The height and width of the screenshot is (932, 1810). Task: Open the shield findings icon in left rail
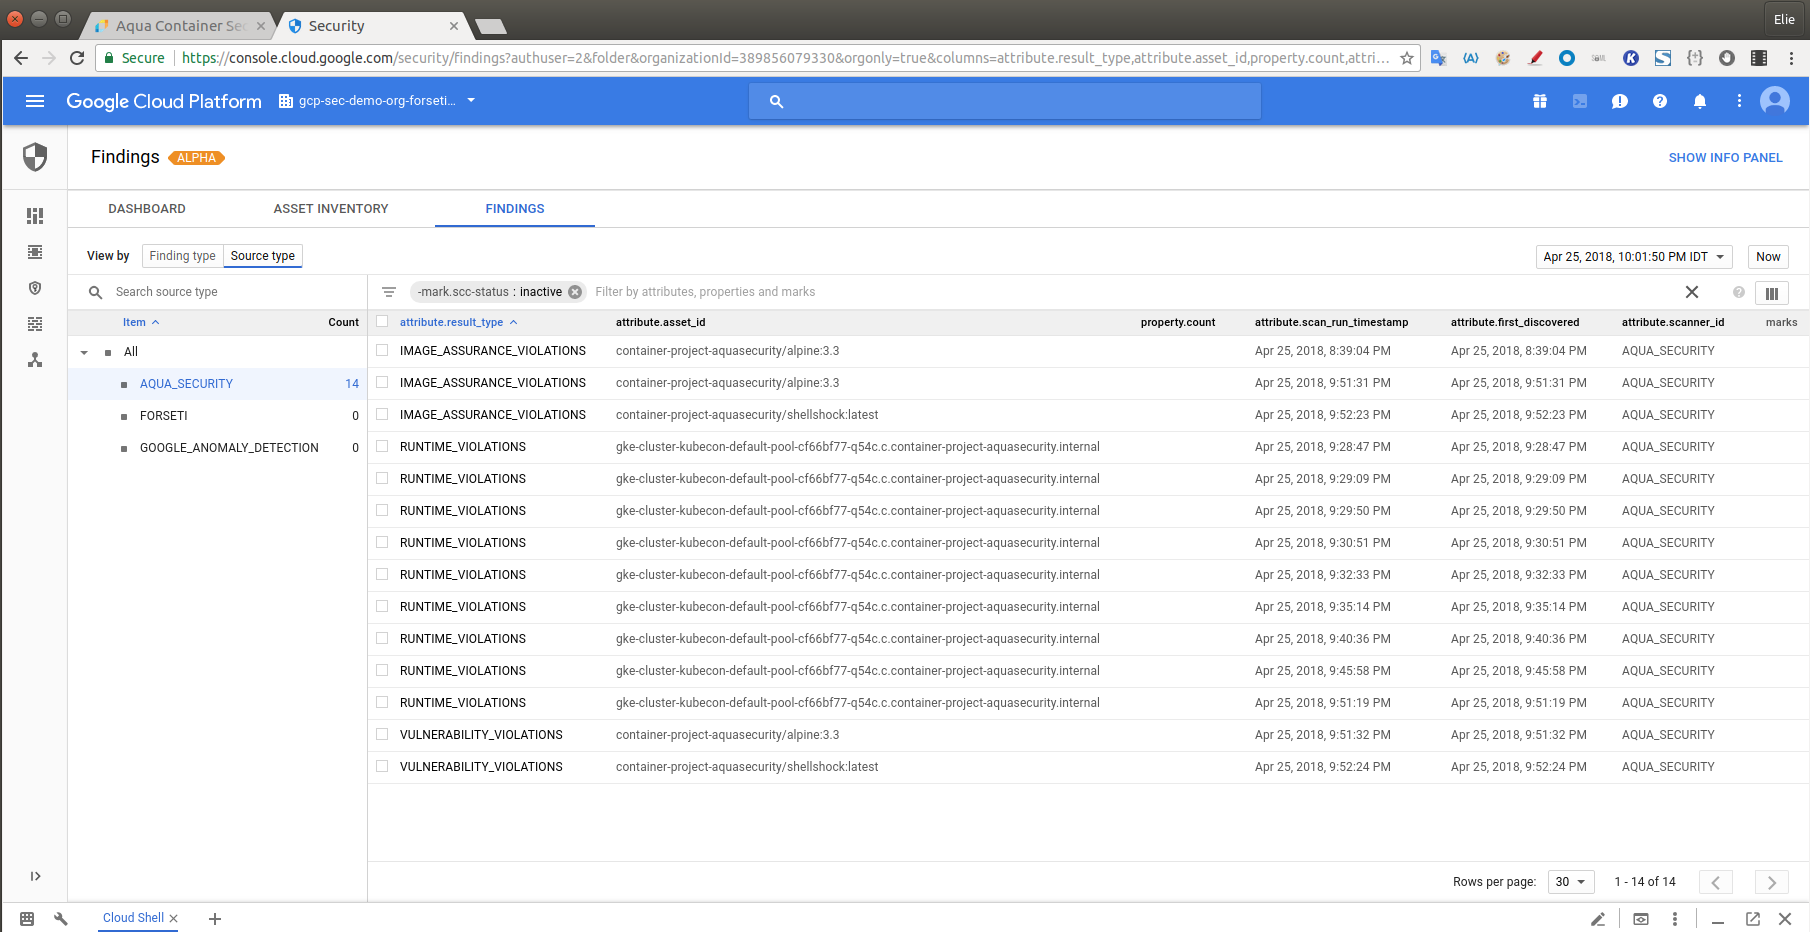[35, 288]
